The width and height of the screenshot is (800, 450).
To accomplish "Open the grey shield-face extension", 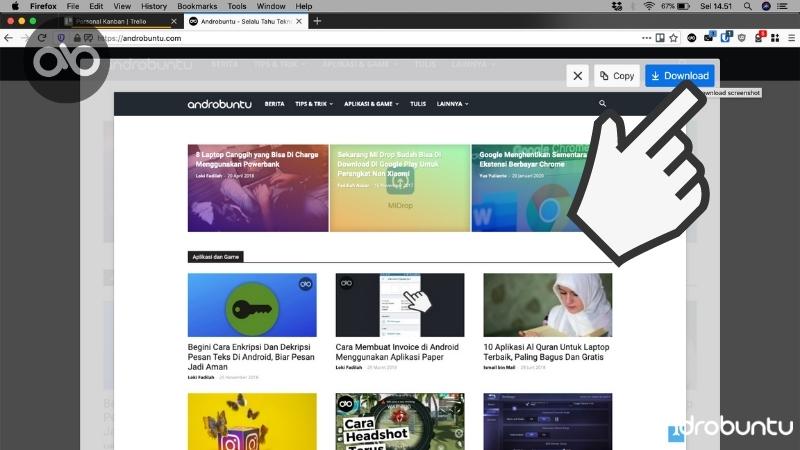I will [x=742, y=38].
